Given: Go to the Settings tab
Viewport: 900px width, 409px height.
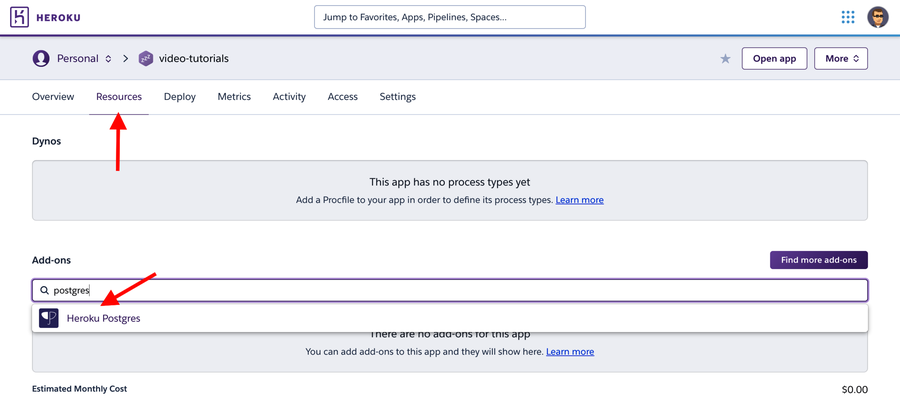Looking at the screenshot, I should click(x=398, y=97).
